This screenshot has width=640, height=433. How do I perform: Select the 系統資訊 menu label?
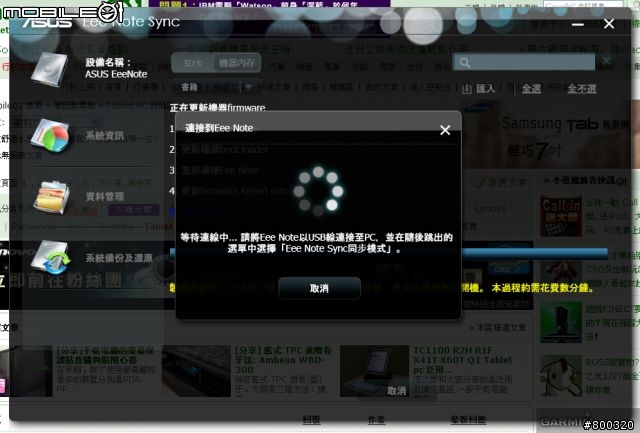click(x=104, y=136)
